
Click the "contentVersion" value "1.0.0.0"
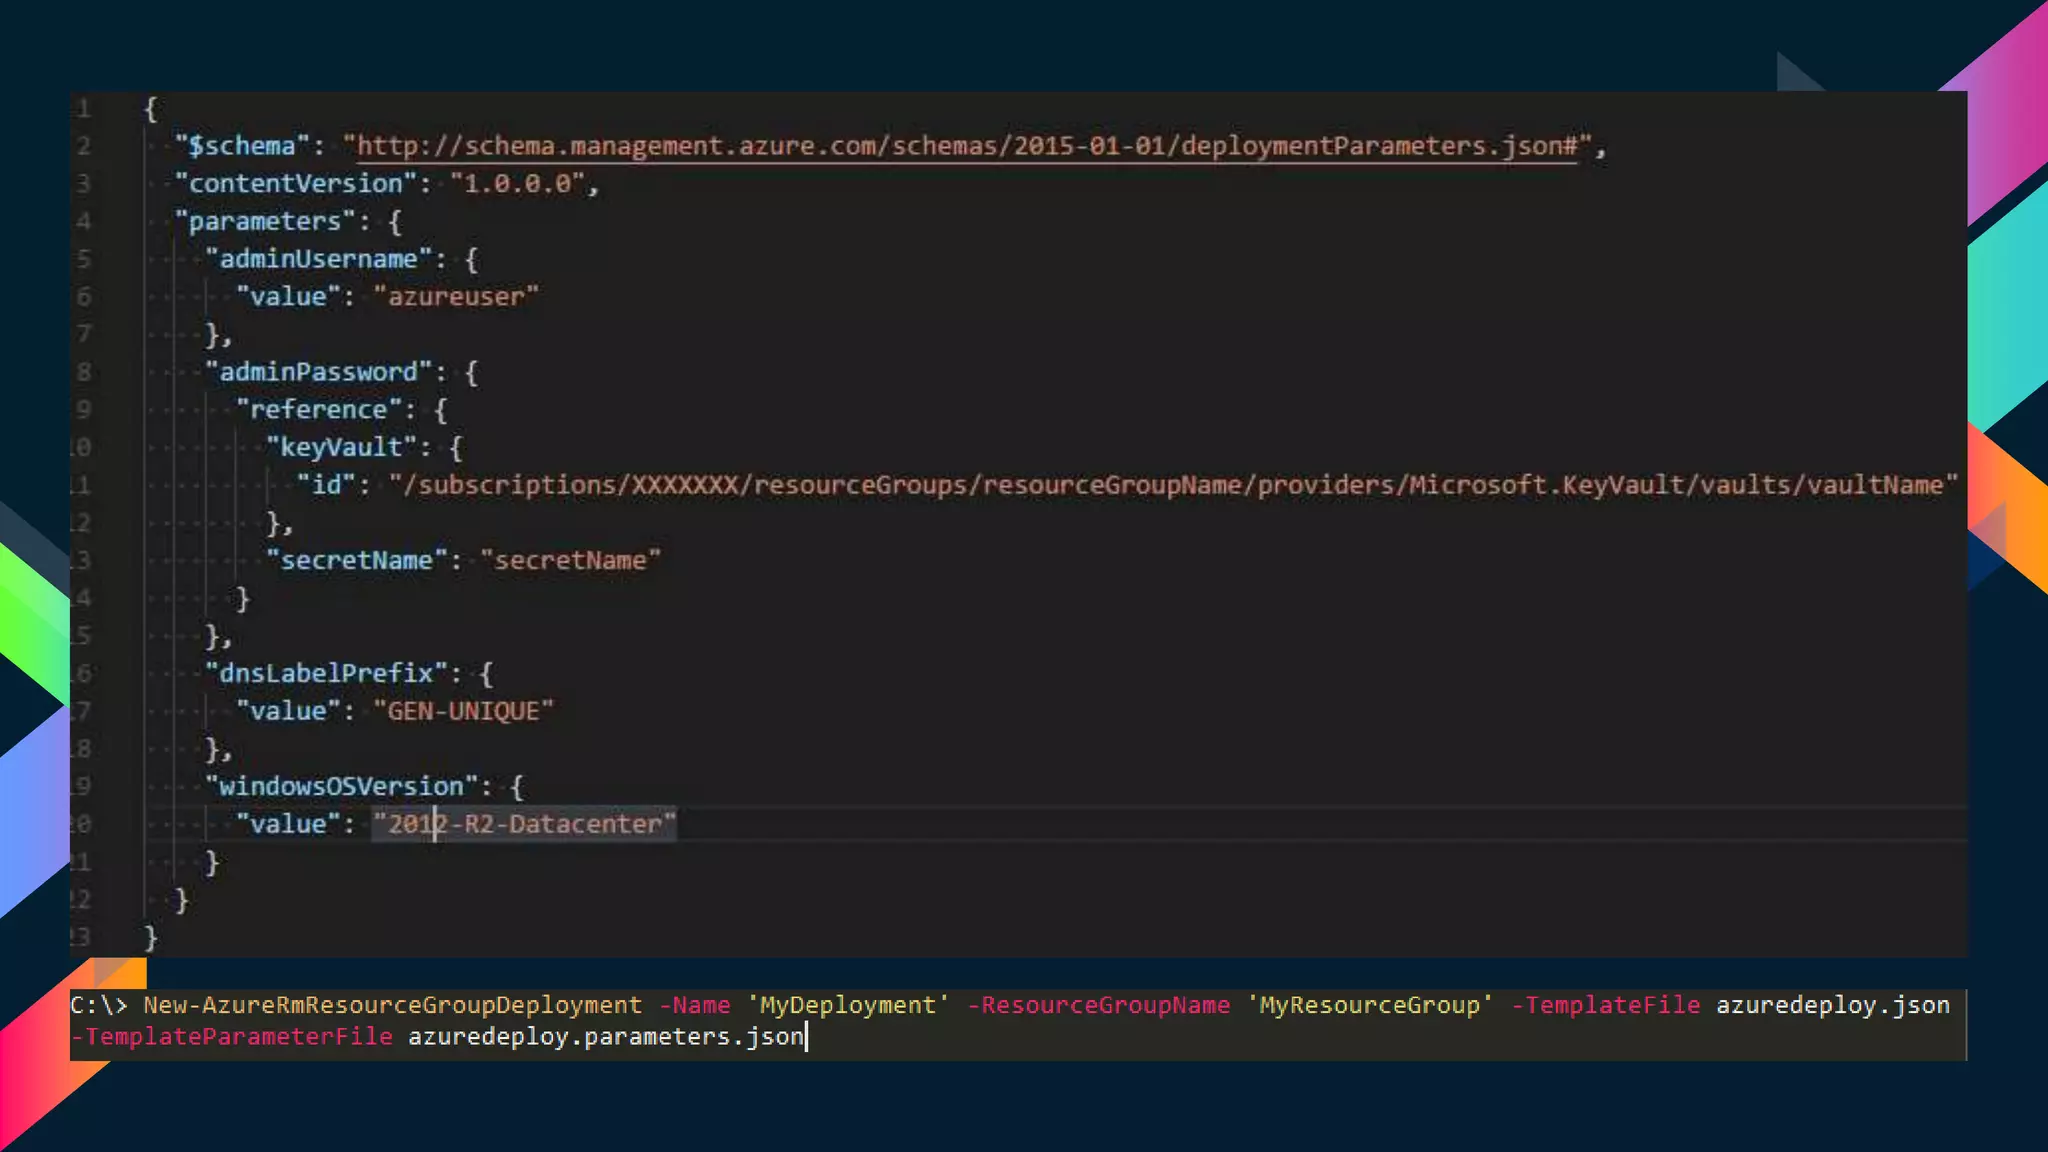(x=517, y=184)
